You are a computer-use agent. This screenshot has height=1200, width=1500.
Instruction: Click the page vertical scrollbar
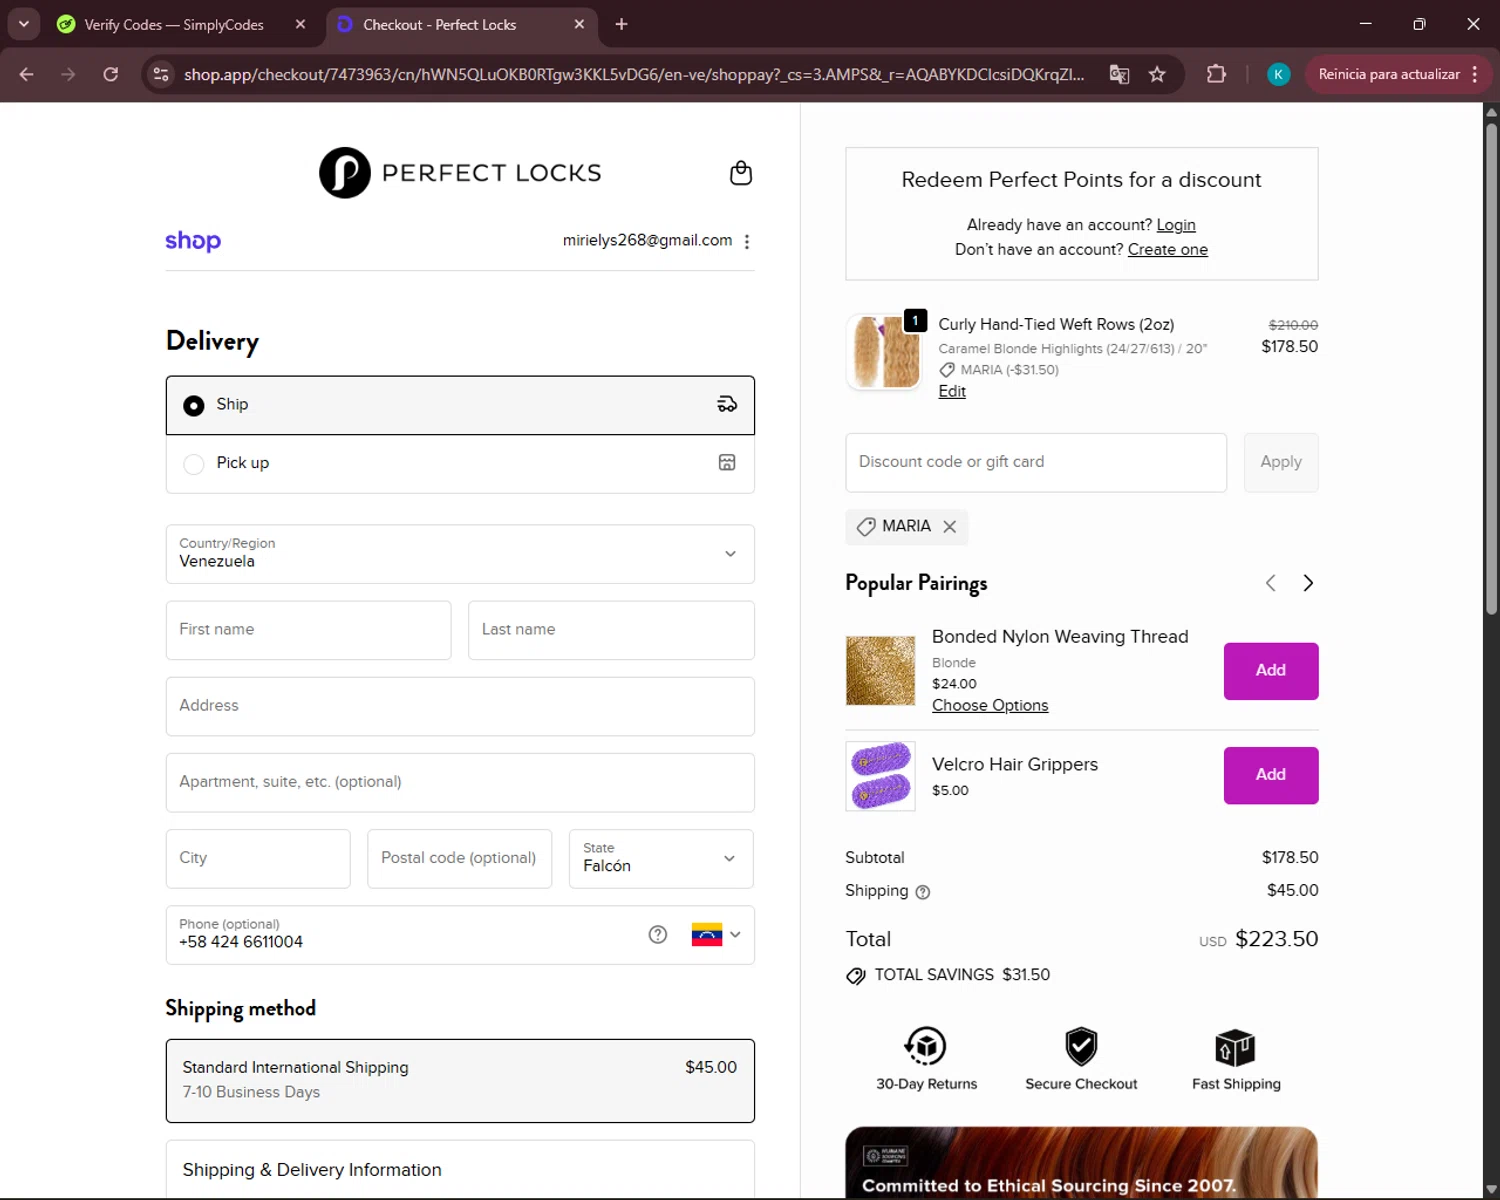(1491, 370)
